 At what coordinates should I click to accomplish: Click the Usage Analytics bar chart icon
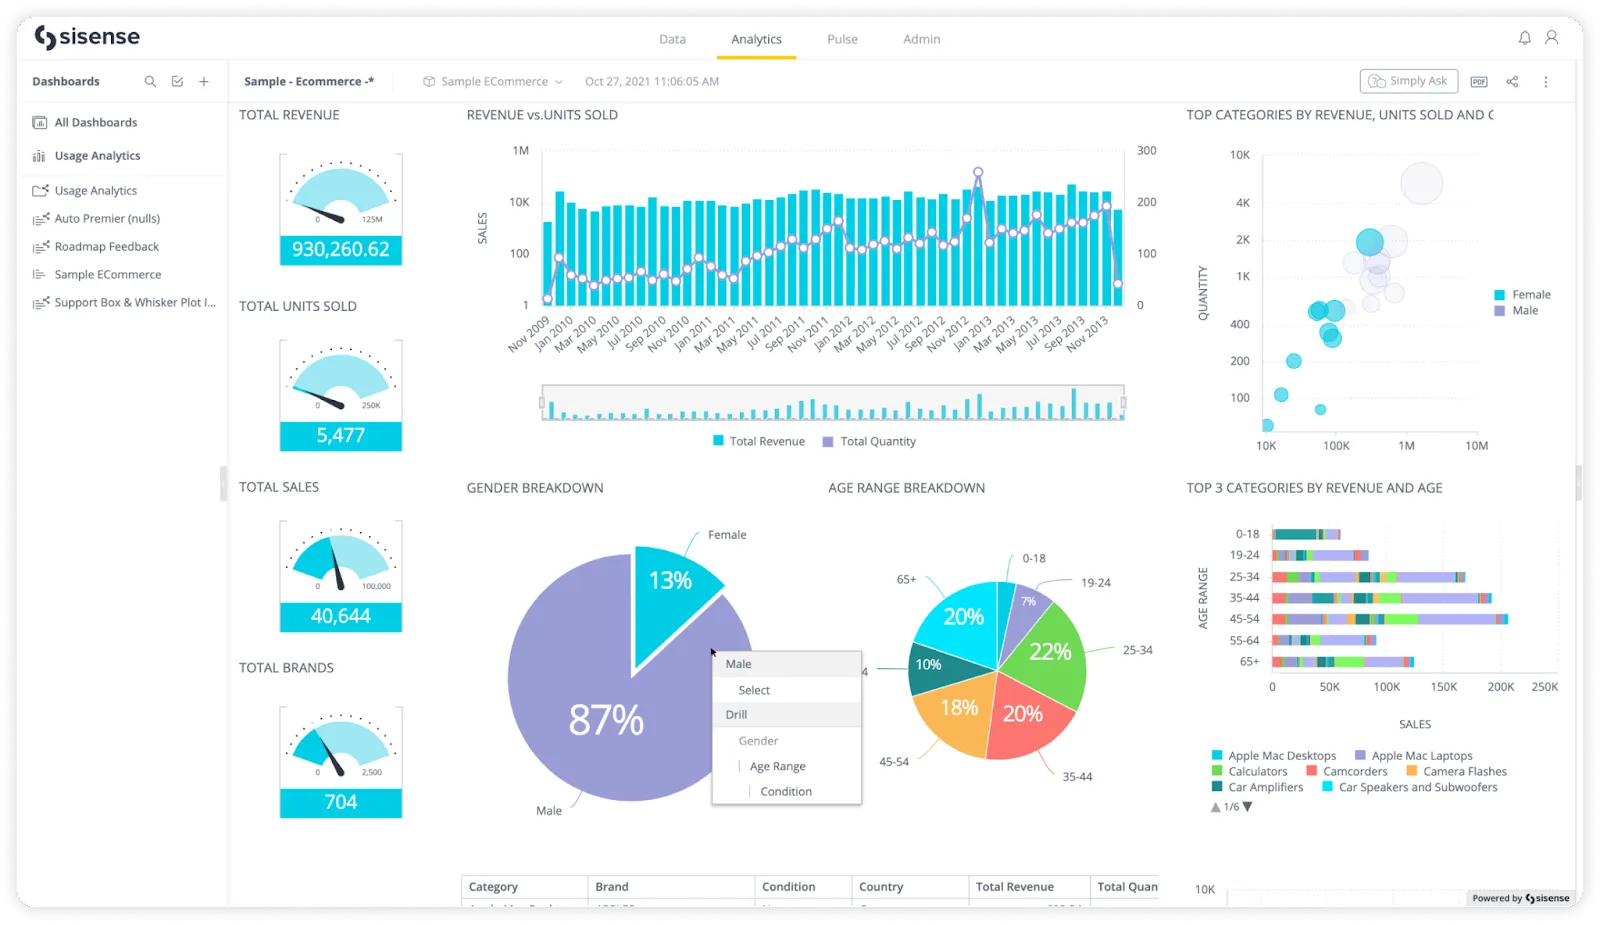point(39,156)
